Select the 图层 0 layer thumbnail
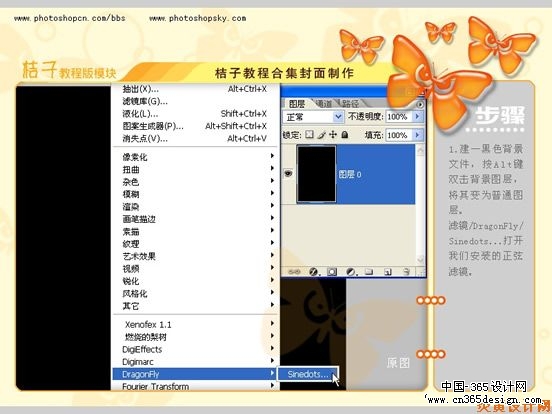This screenshot has height=414, width=552. [316, 174]
